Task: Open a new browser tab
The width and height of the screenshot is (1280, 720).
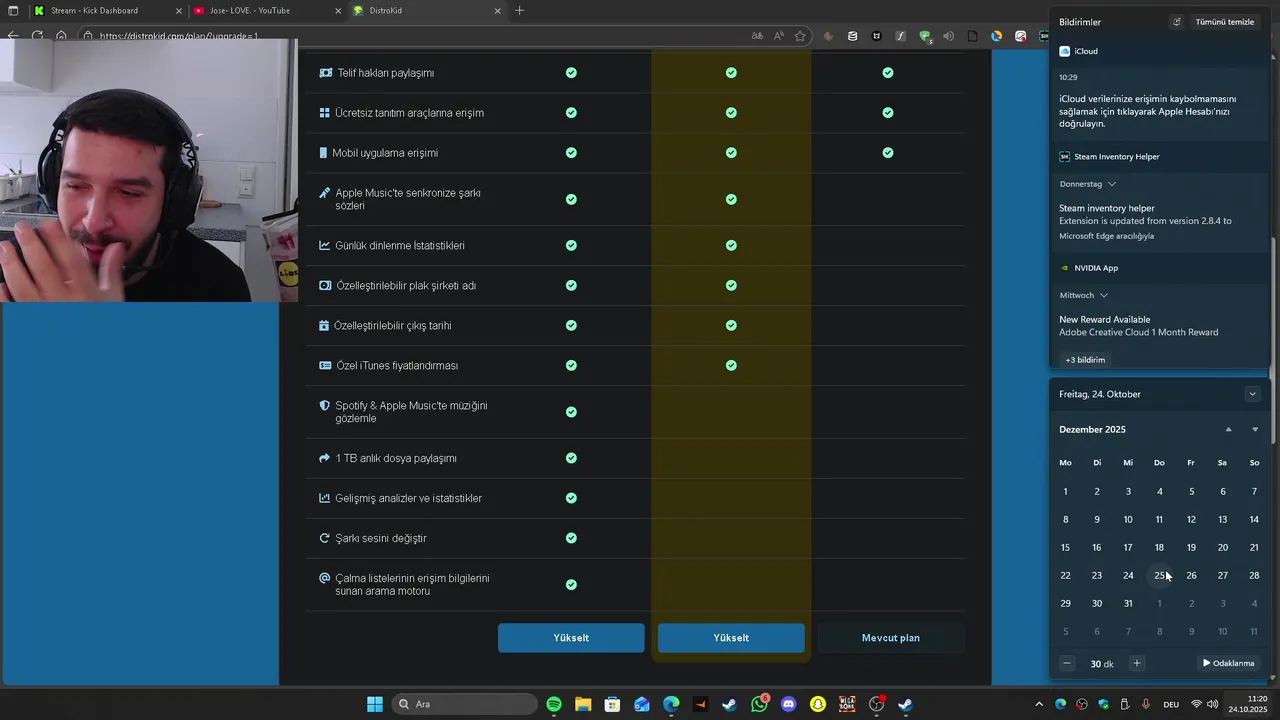Action: click(519, 11)
